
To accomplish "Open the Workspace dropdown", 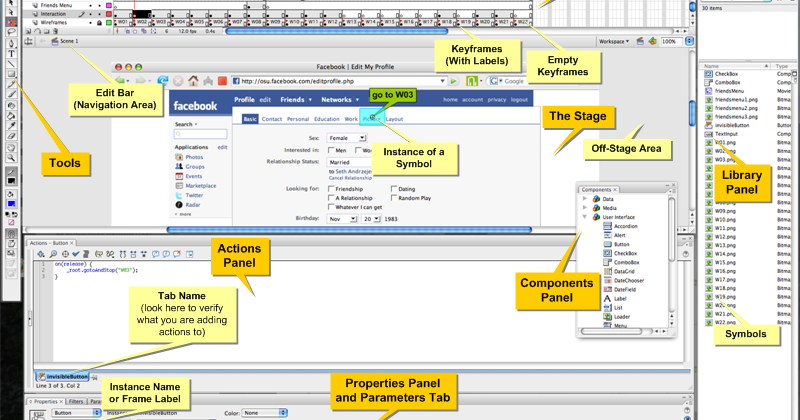I will click(x=614, y=41).
